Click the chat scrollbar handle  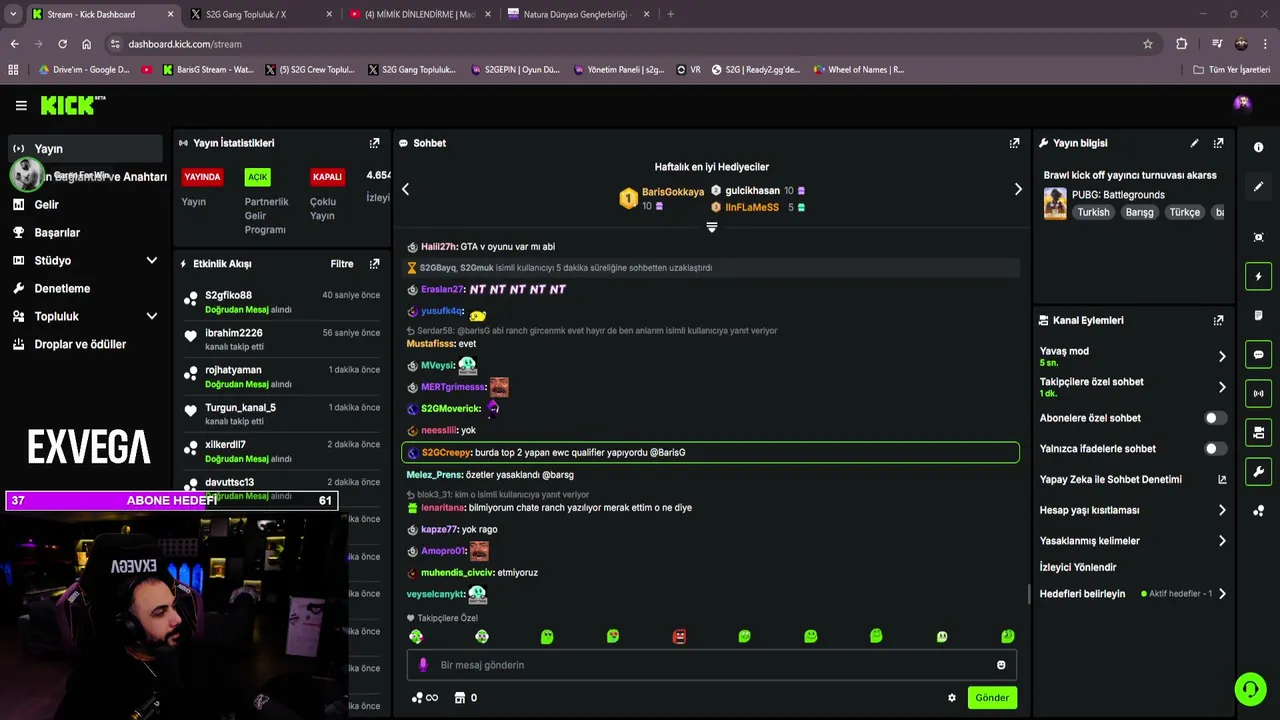[x=1029, y=594]
